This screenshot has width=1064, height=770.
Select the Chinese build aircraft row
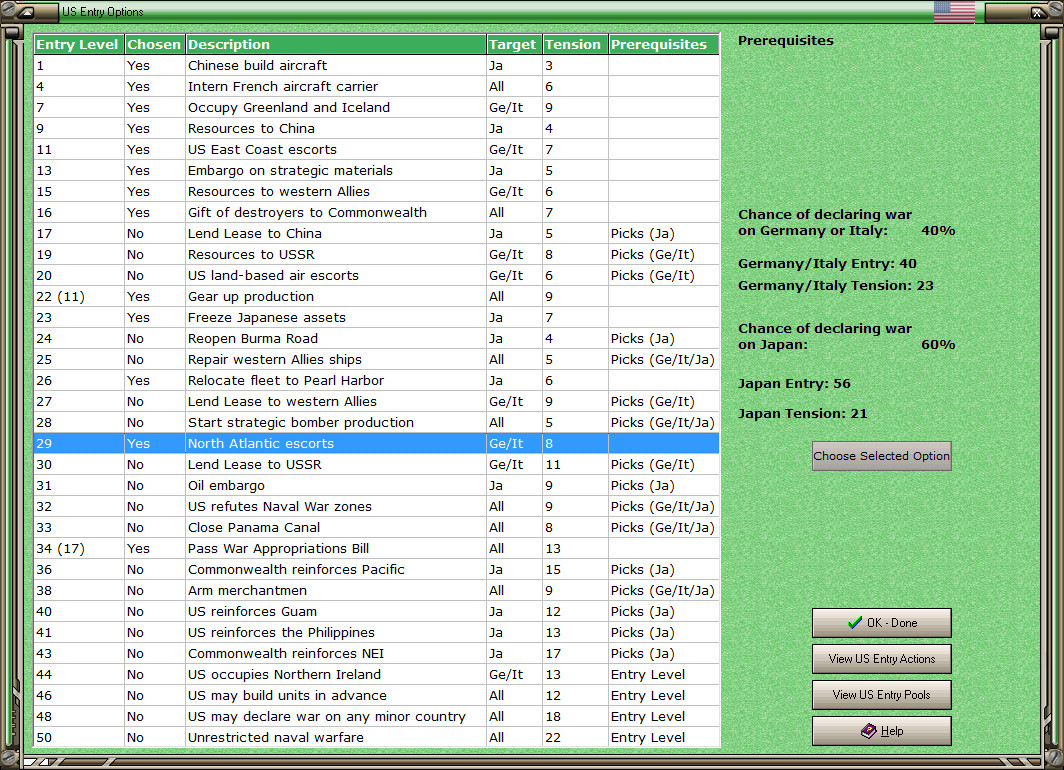coord(377,65)
